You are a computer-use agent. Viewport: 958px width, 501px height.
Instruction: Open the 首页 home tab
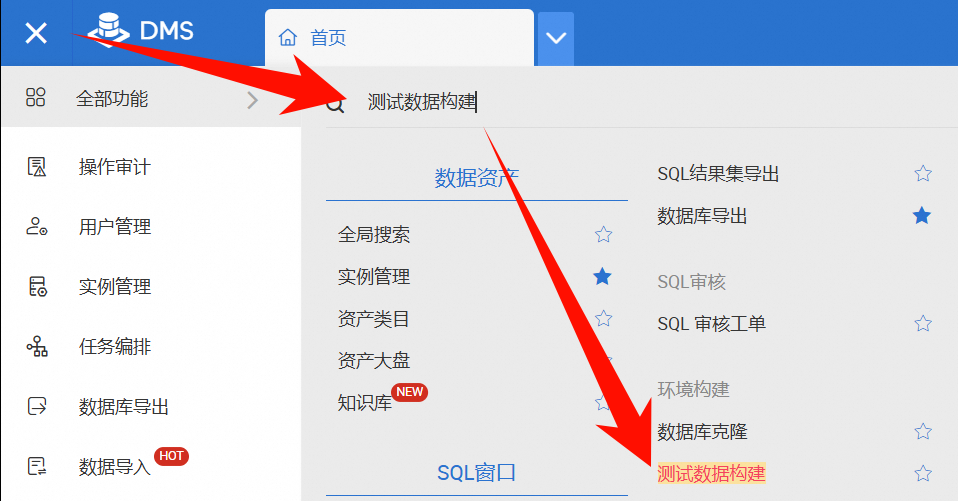tap(399, 38)
